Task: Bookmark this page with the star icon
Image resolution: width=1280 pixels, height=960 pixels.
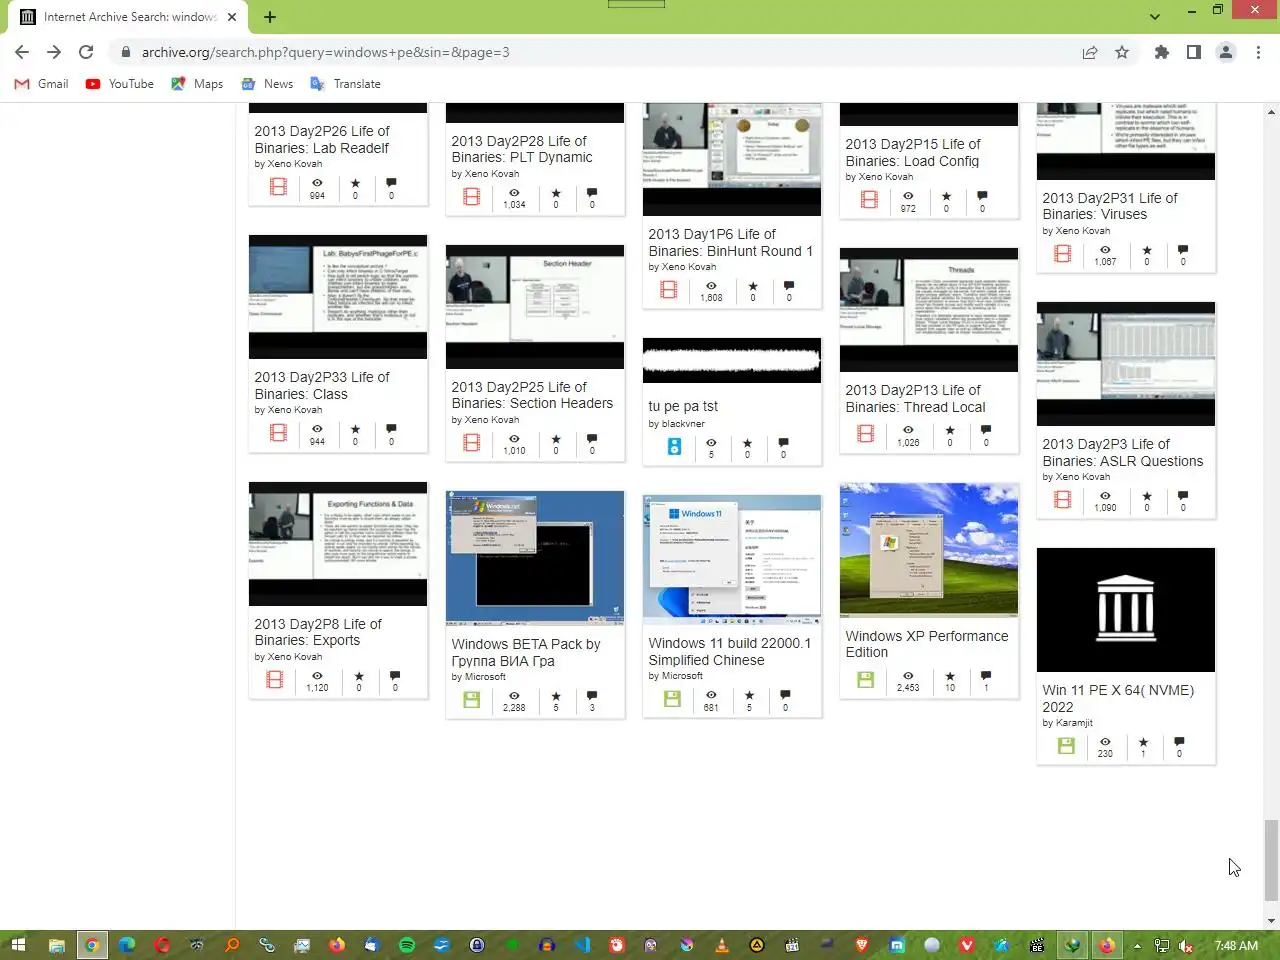Action: pyautogui.click(x=1122, y=52)
